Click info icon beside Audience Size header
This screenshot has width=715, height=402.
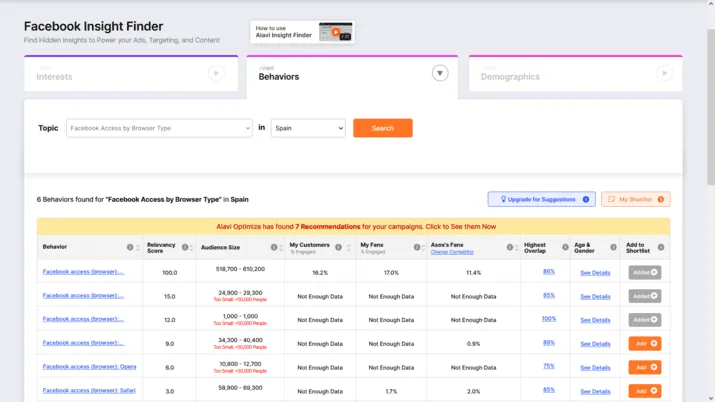pyautogui.click(x=274, y=247)
